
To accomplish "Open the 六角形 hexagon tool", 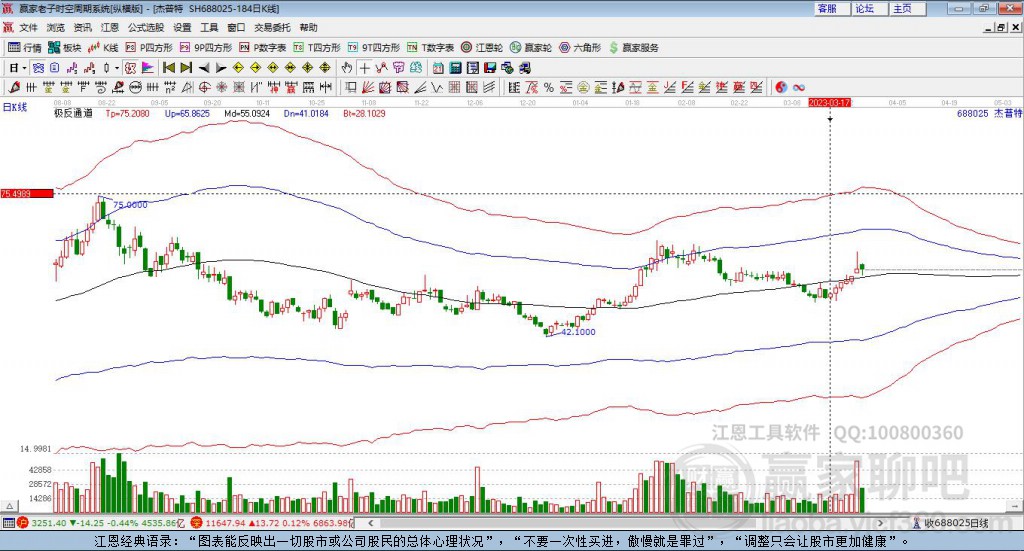I will coord(580,48).
